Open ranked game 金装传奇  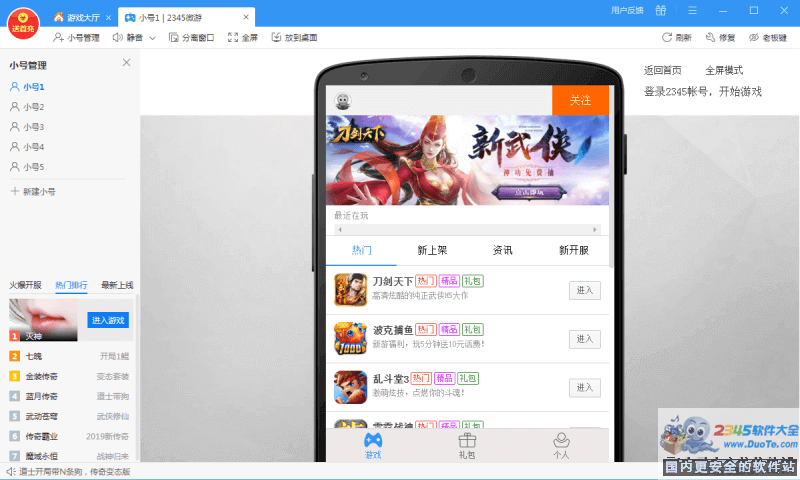coord(69,376)
